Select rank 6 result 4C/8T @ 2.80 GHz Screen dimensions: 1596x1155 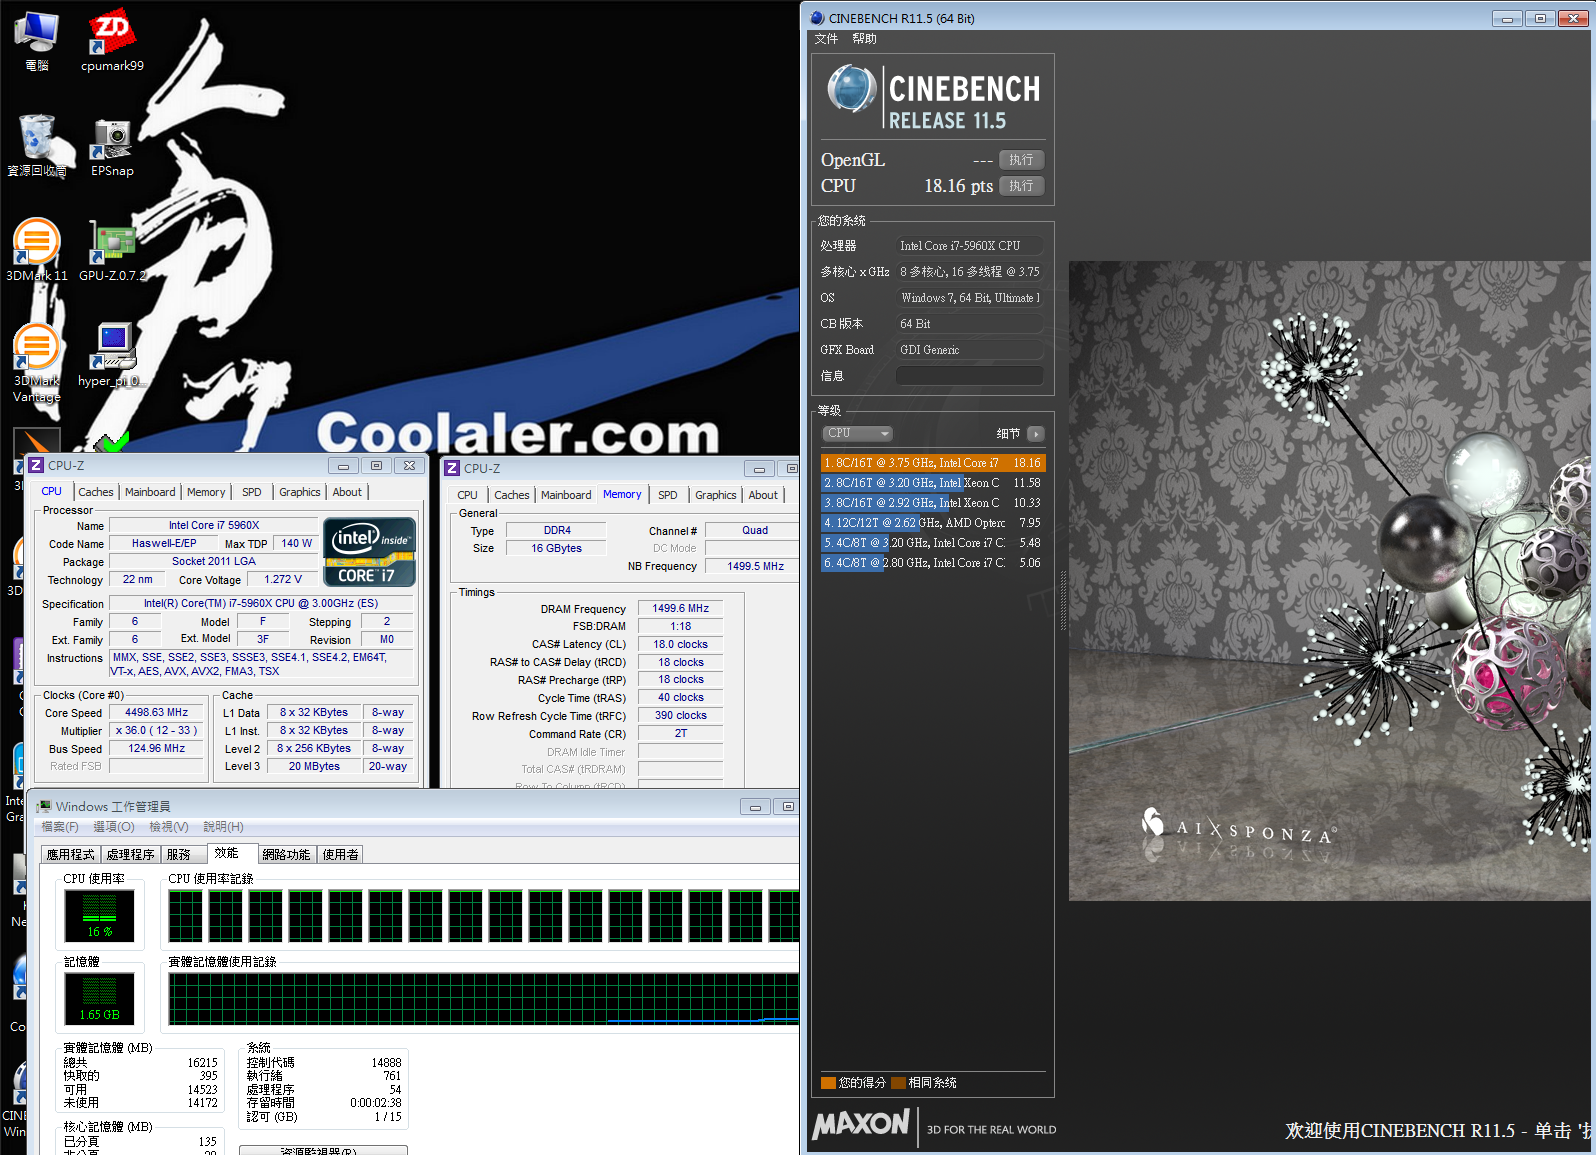tap(933, 563)
